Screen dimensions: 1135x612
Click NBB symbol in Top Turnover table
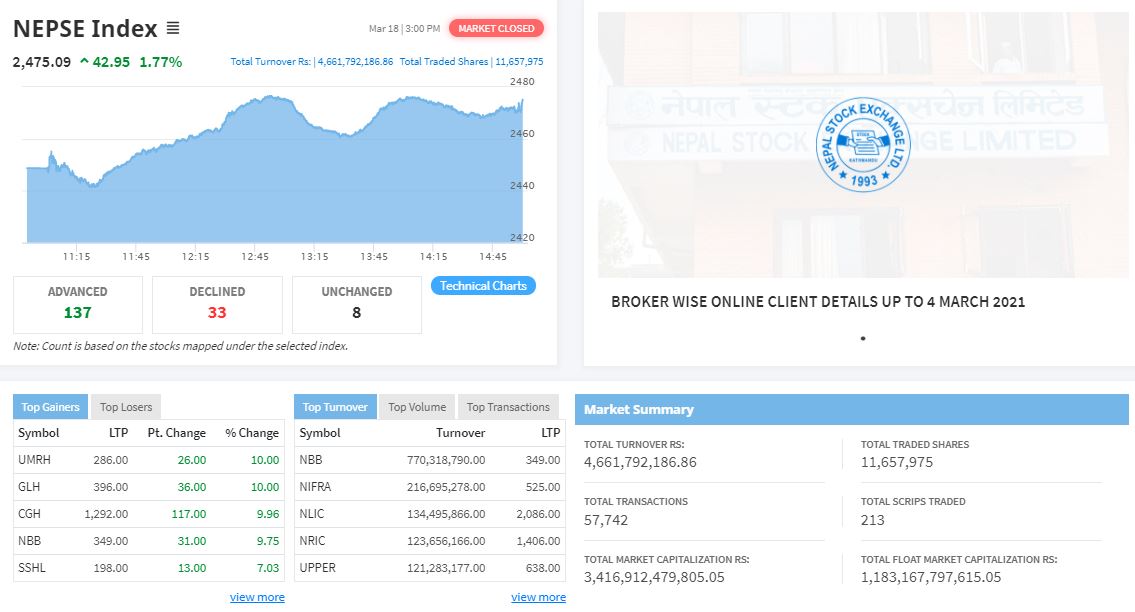(311, 460)
